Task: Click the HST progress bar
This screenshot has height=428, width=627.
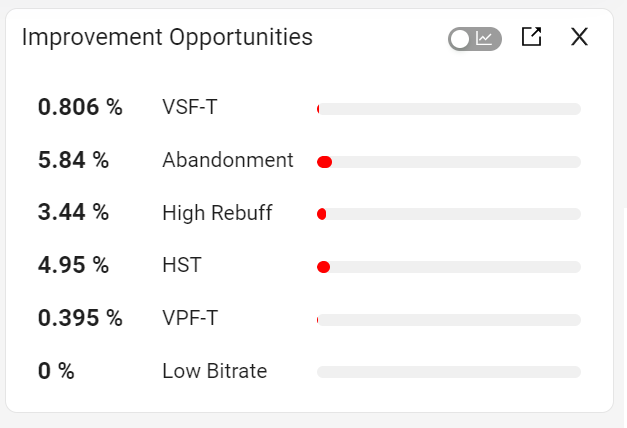Action: click(448, 267)
